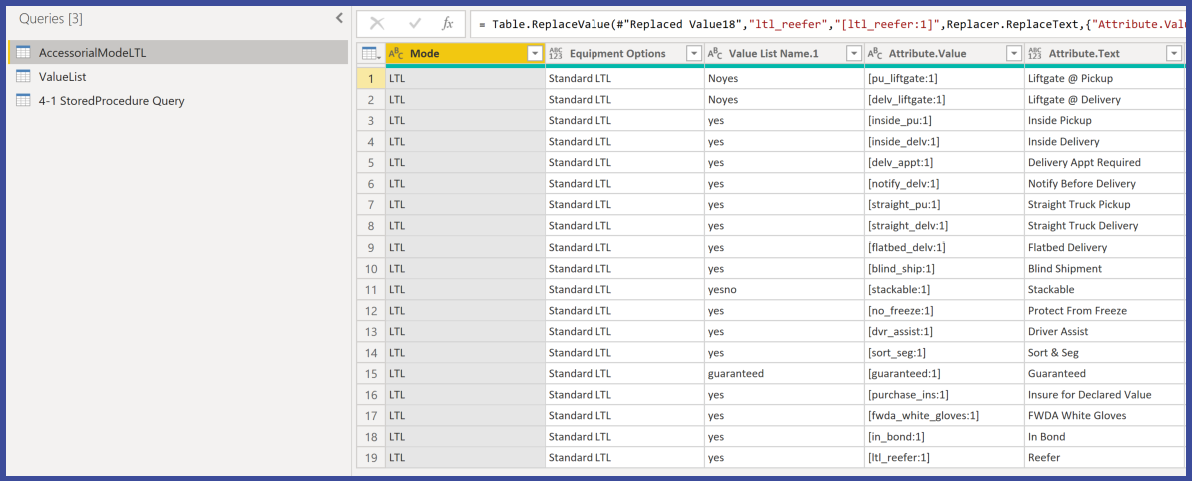This screenshot has width=1192, height=482.
Task: Open the Attribute.Text filter dropdown
Action: 1173,53
